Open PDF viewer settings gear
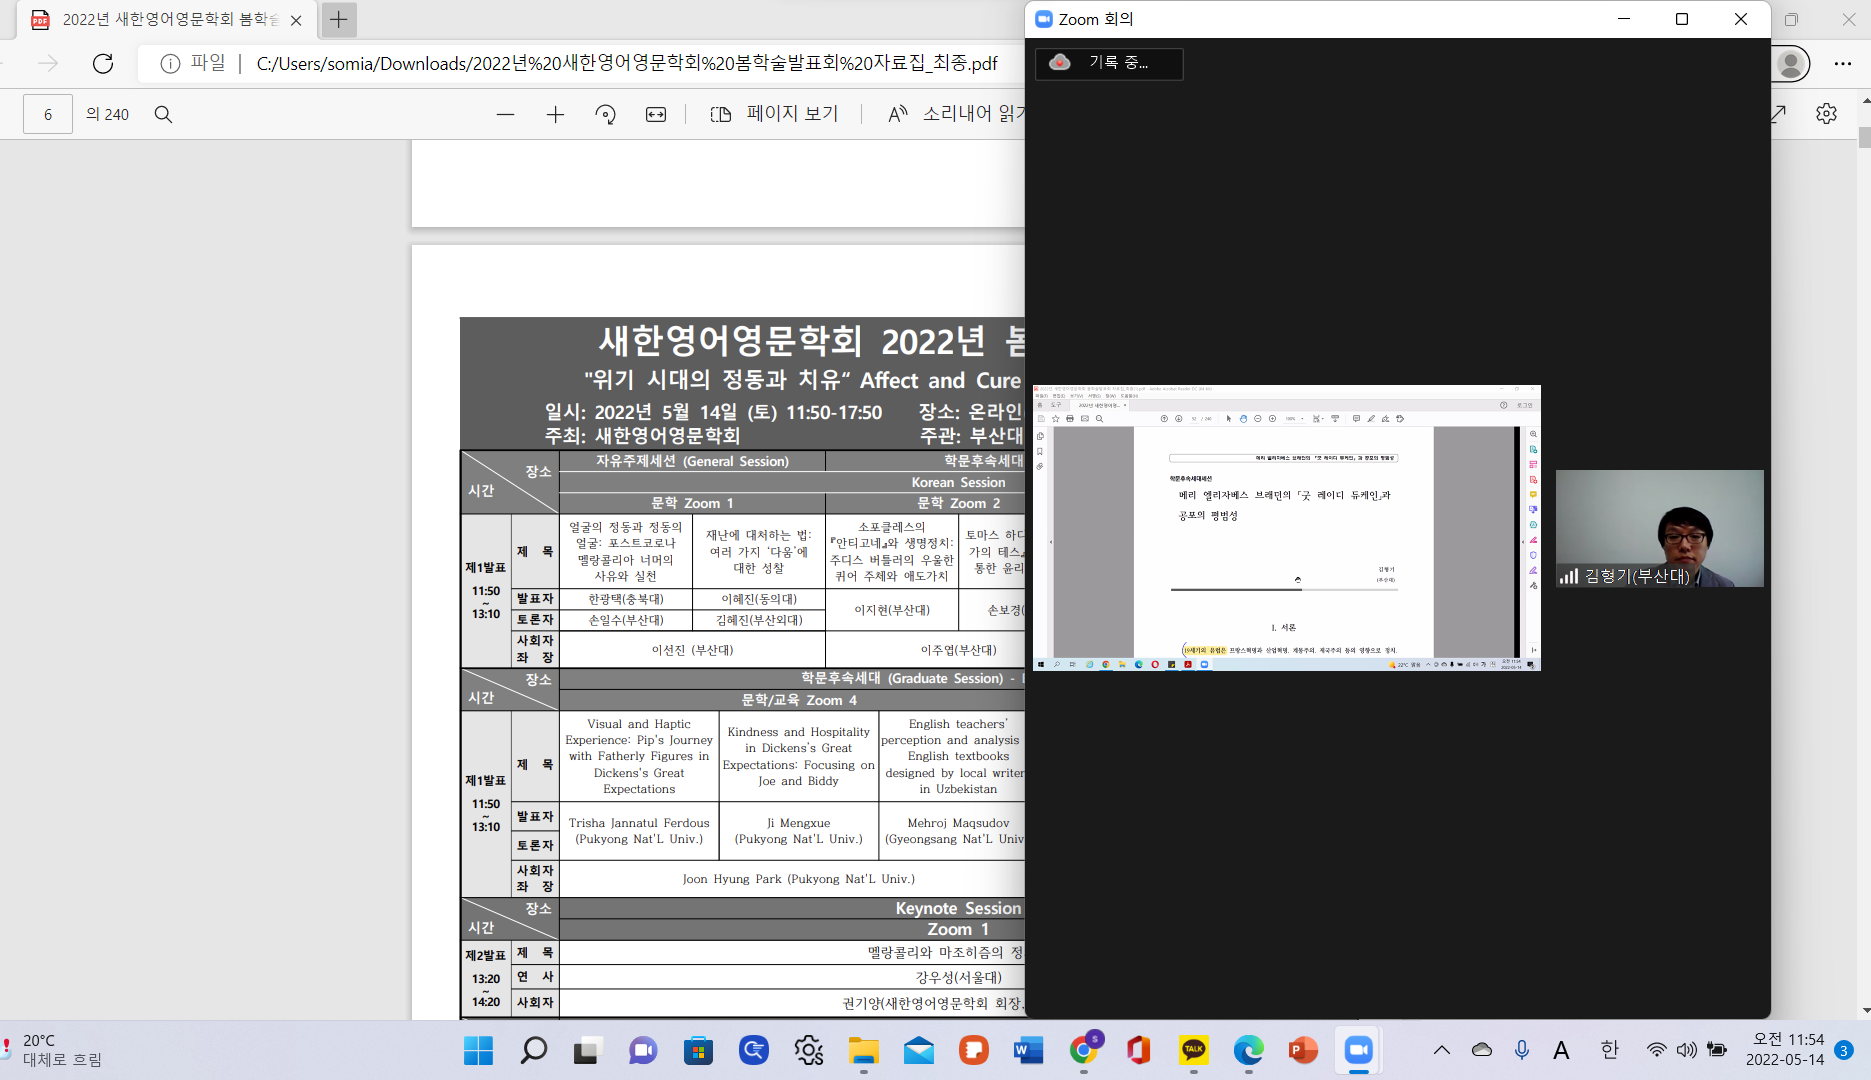Image resolution: width=1871 pixels, height=1080 pixels. coord(1826,114)
